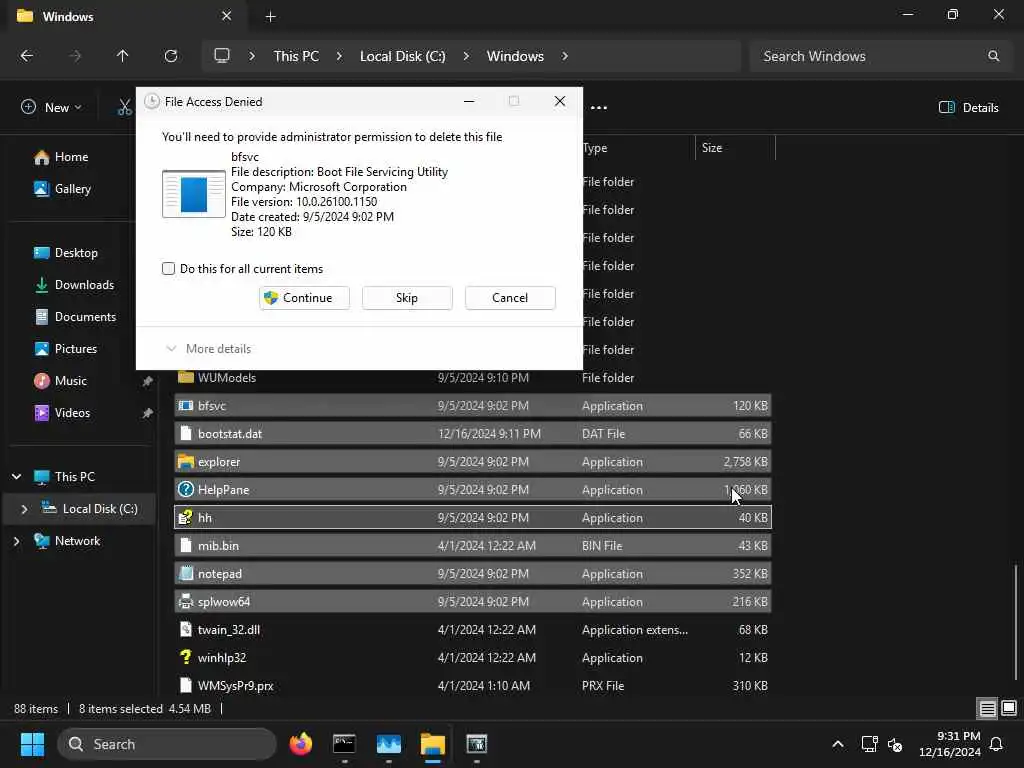The width and height of the screenshot is (1024, 768).
Task: Open the See more (three dots) menu
Action: tap(599, 108)
